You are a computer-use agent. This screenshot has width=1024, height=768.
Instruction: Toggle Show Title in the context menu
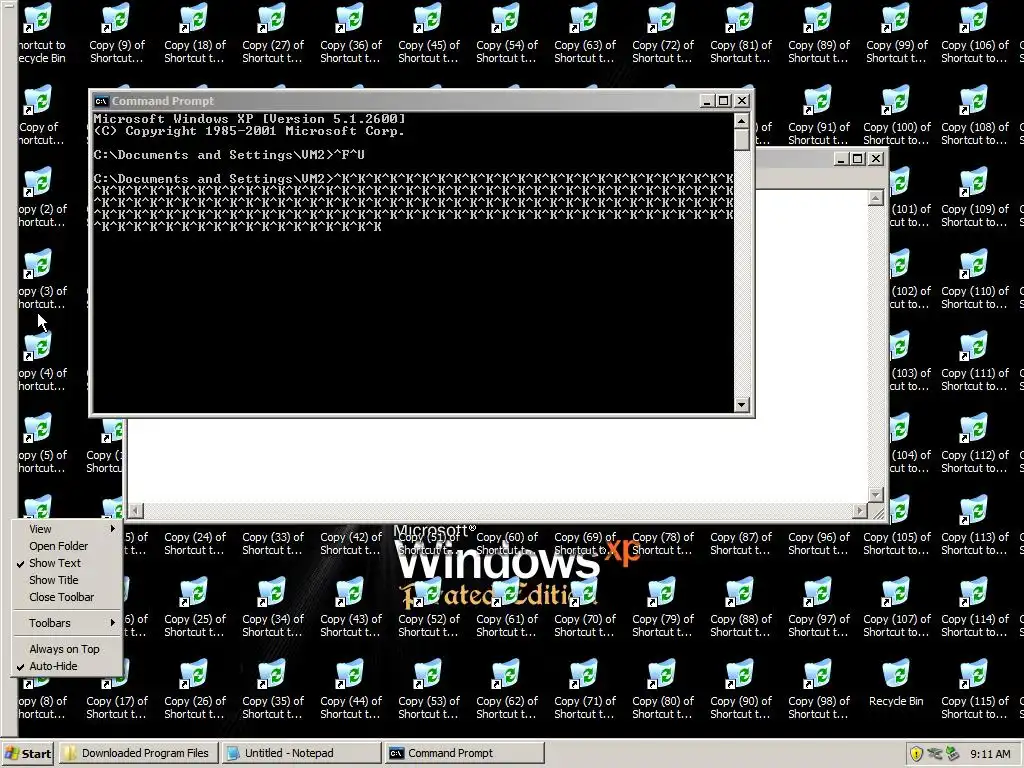pyautogui.click(x=67, y=580)
